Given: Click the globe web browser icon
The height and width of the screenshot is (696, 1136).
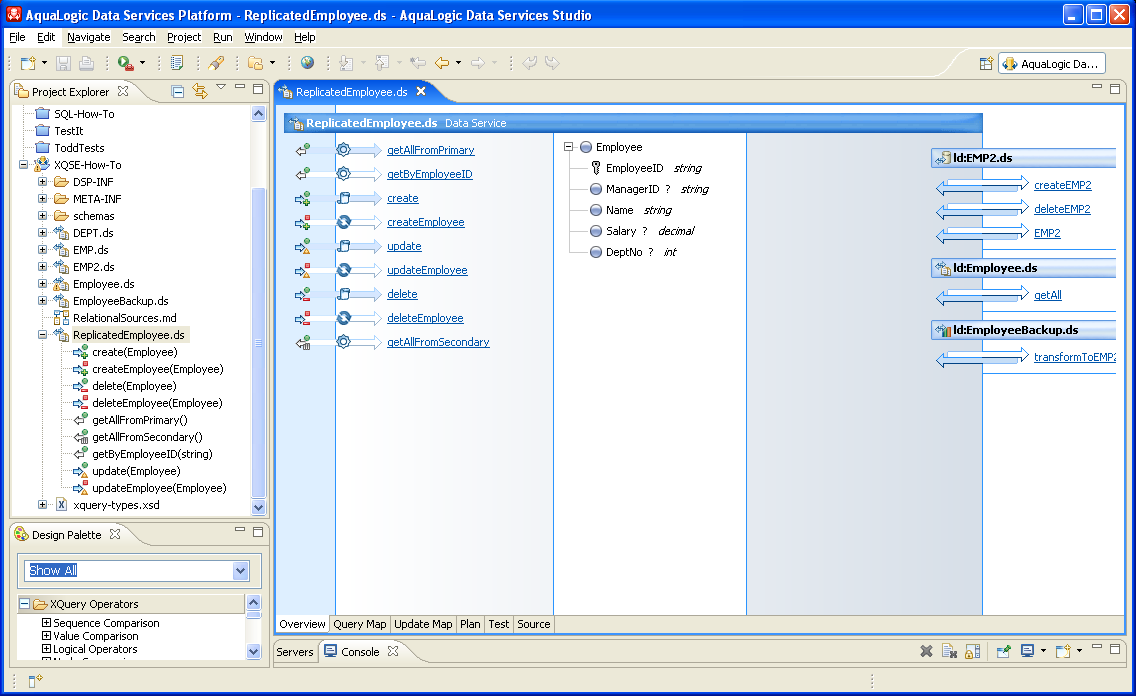Looking at the screenshot, I should point(307,63).
